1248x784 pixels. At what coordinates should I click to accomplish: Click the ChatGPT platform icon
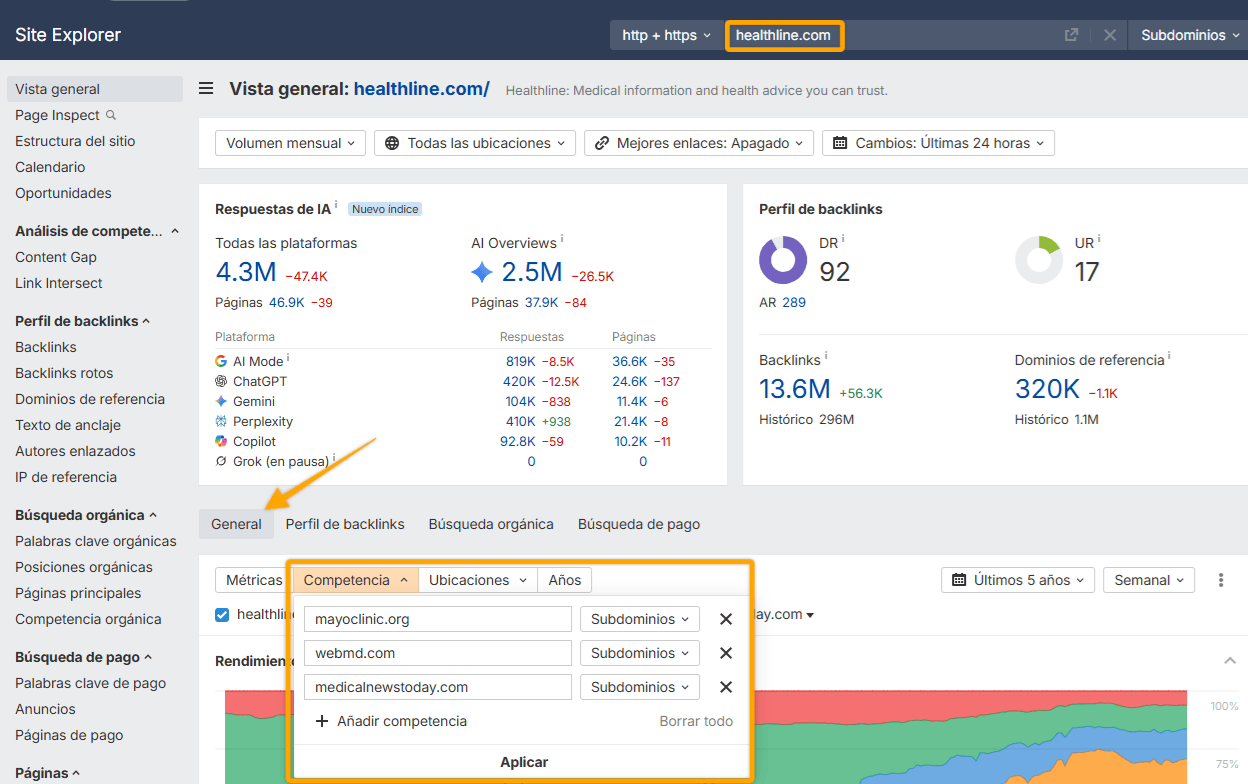pos(221,381)
